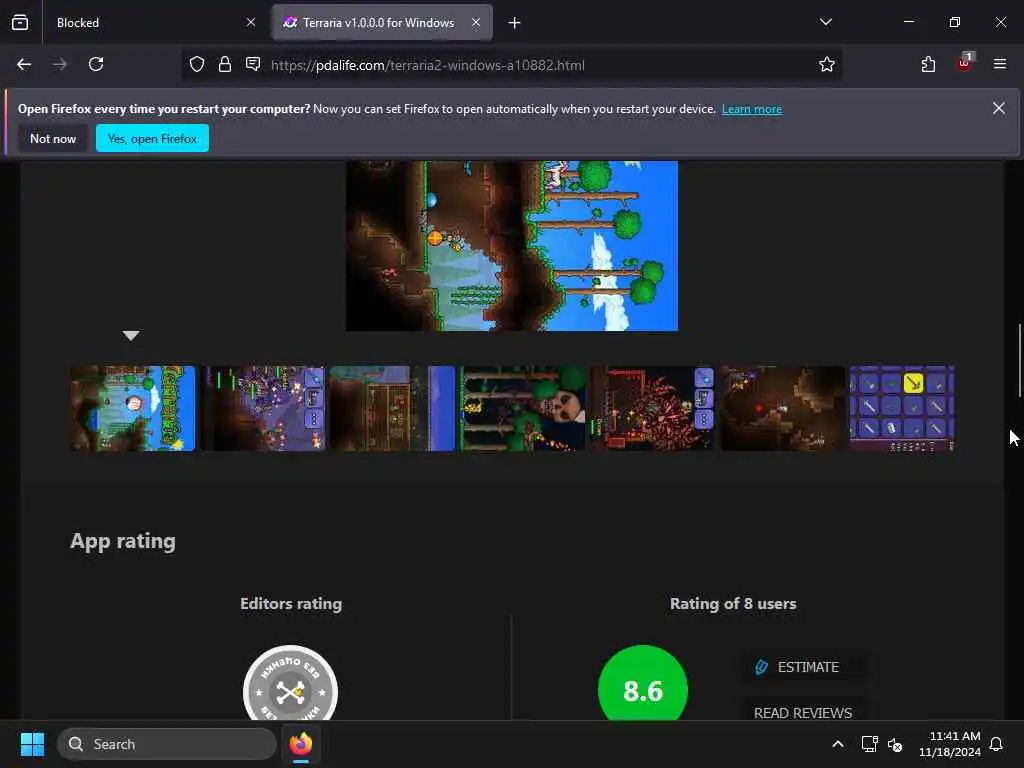Reload the current page
The width and height of the screenshot is (1024, 768).
tap(96, 64)
